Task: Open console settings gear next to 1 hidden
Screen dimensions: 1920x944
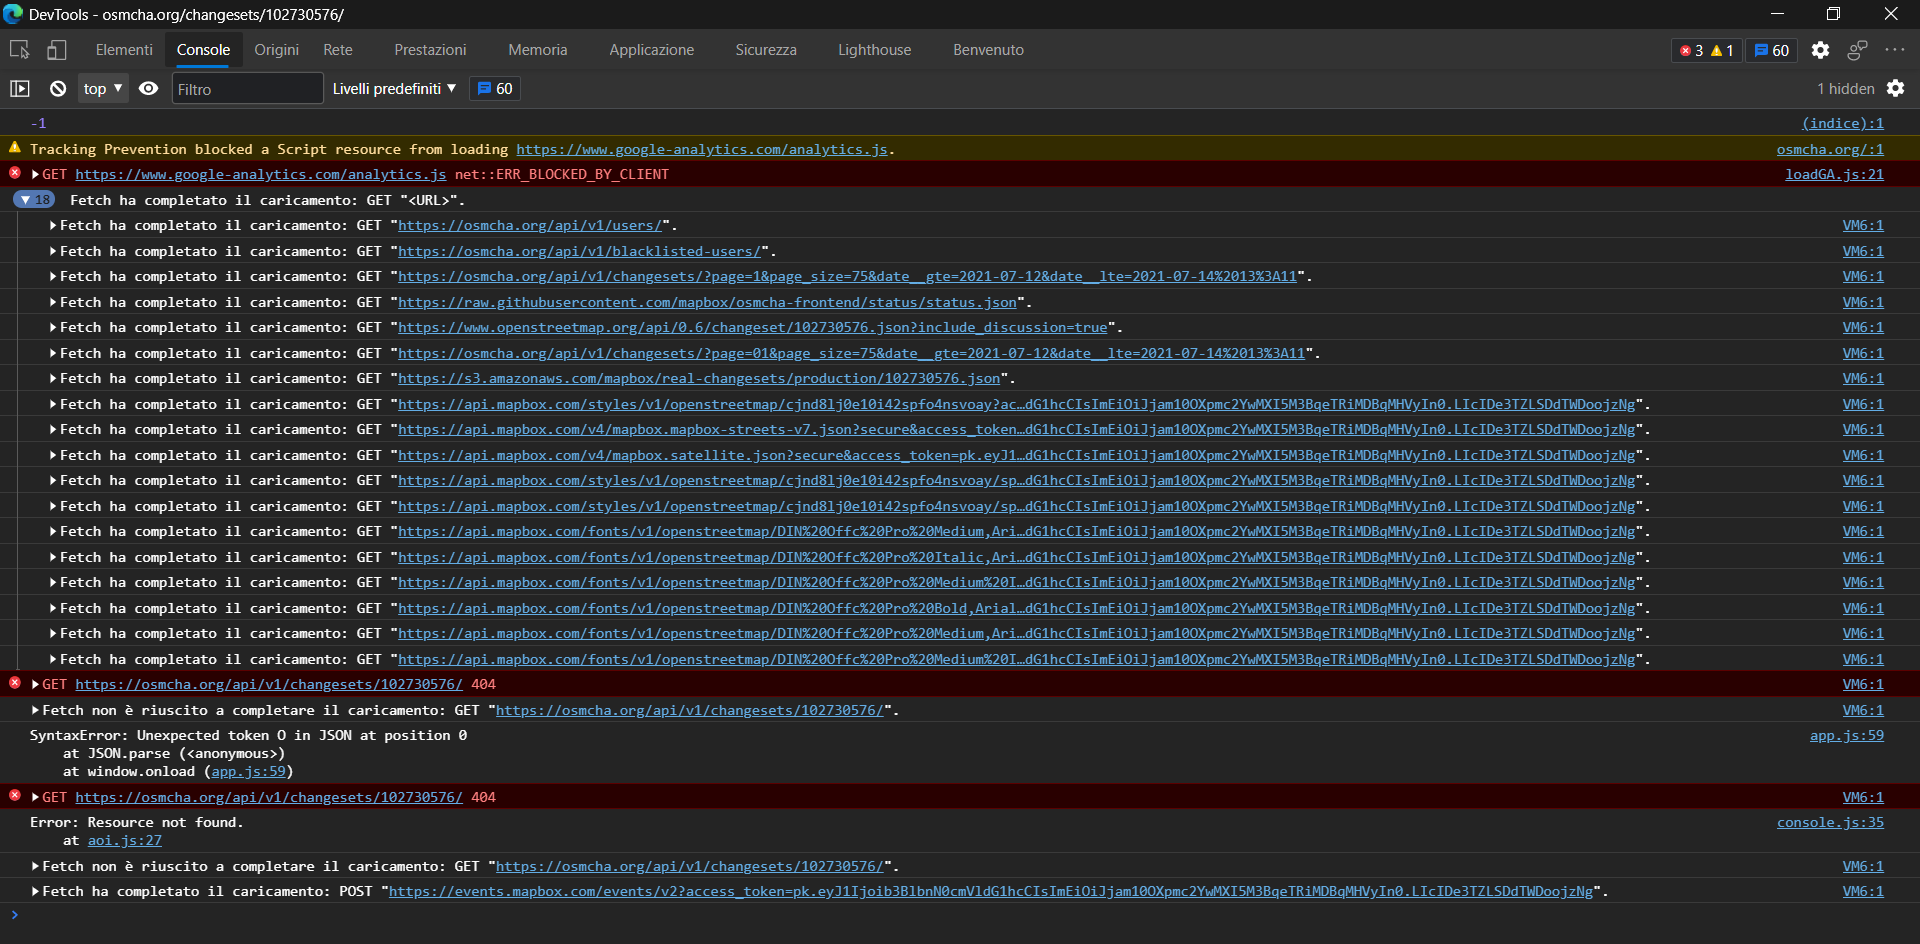Action: click(x=1897, y=88)
